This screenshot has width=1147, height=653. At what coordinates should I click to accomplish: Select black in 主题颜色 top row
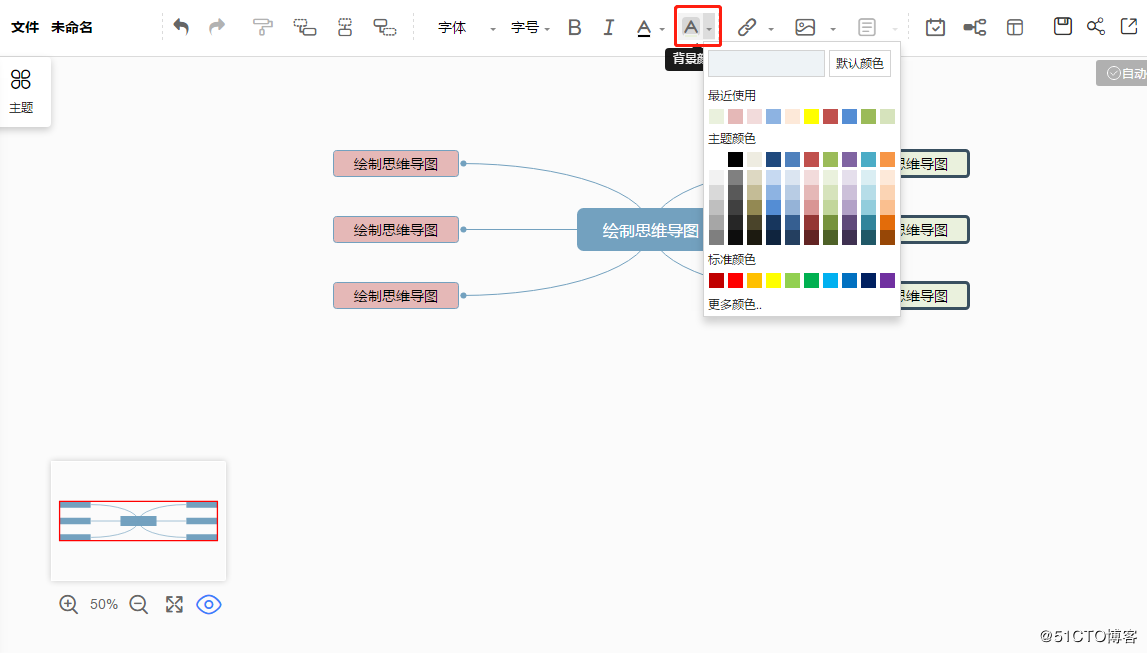coord(735,159)
